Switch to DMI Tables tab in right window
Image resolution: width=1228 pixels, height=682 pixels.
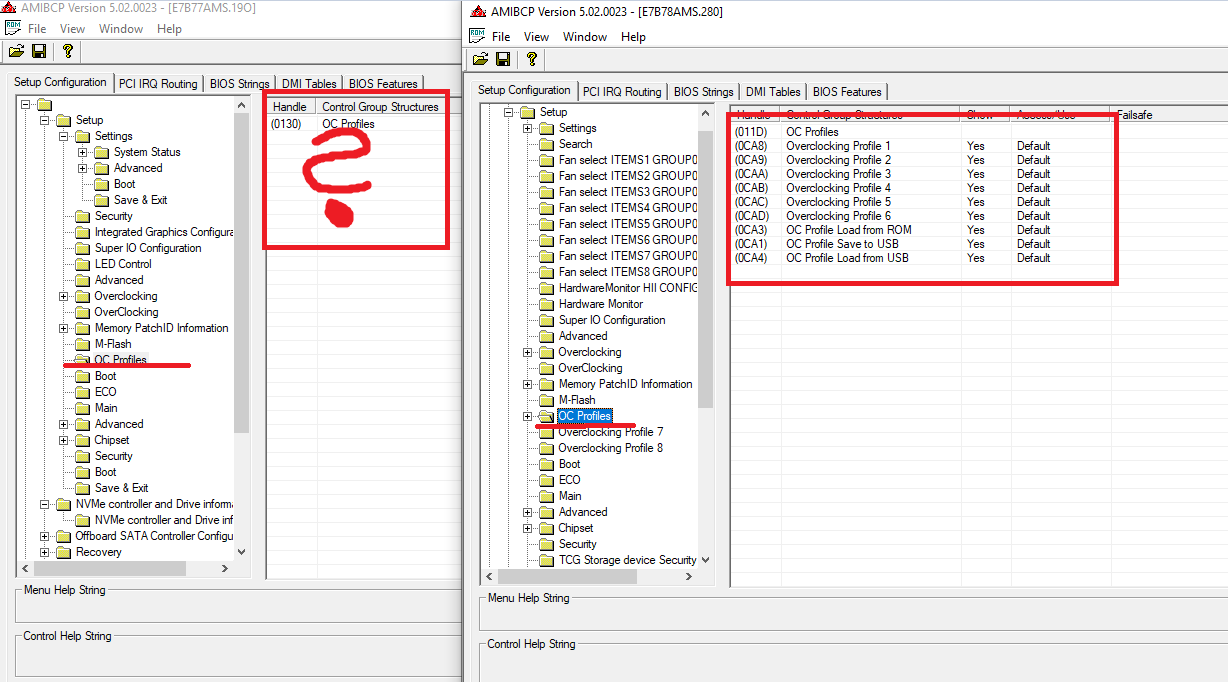(x=773, y=91)
